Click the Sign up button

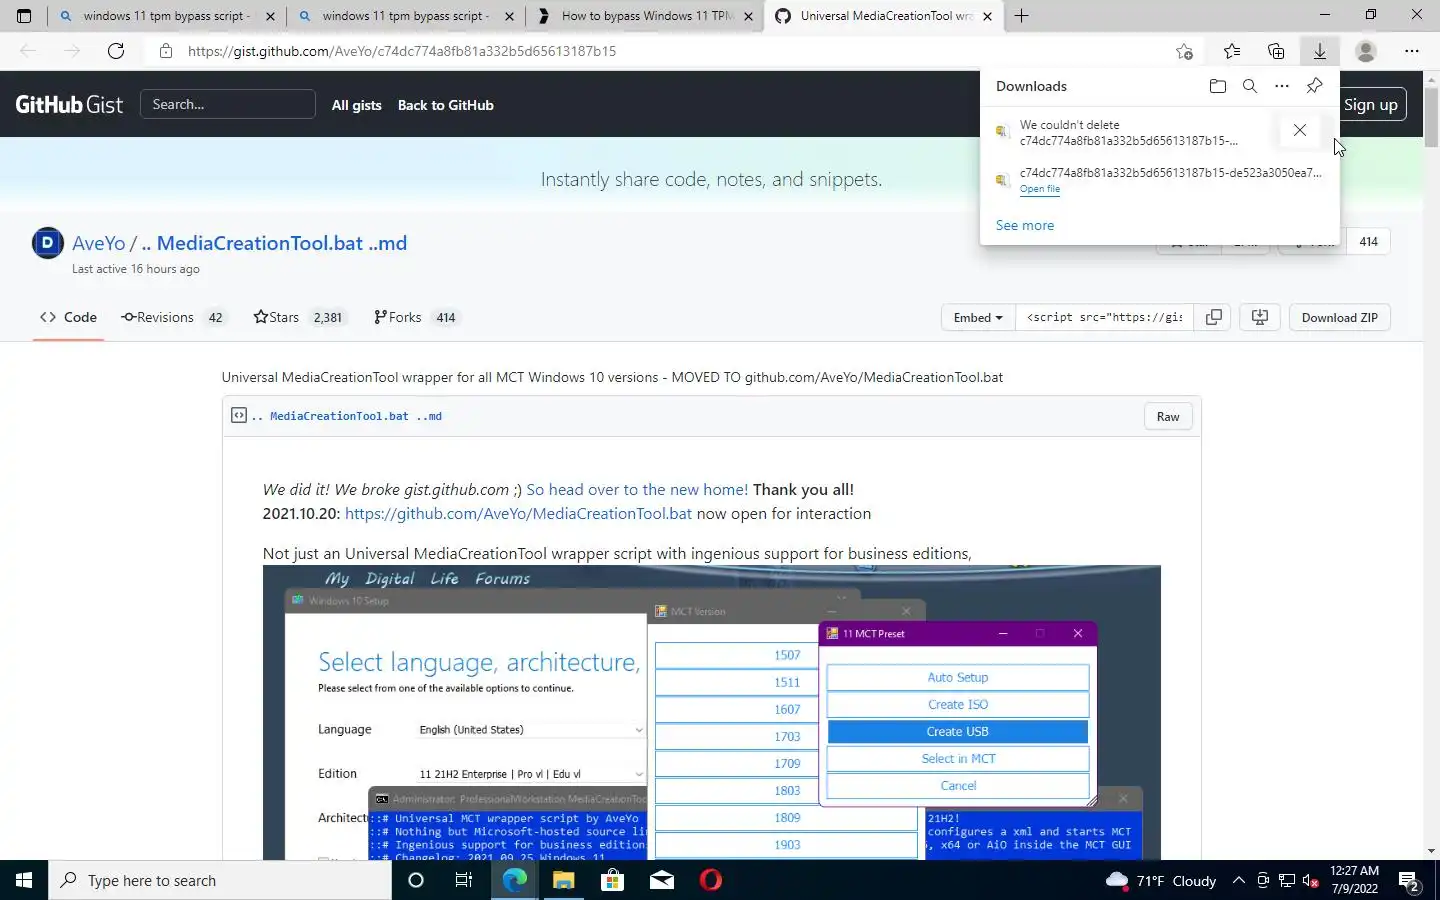(x=1371, y=105)
